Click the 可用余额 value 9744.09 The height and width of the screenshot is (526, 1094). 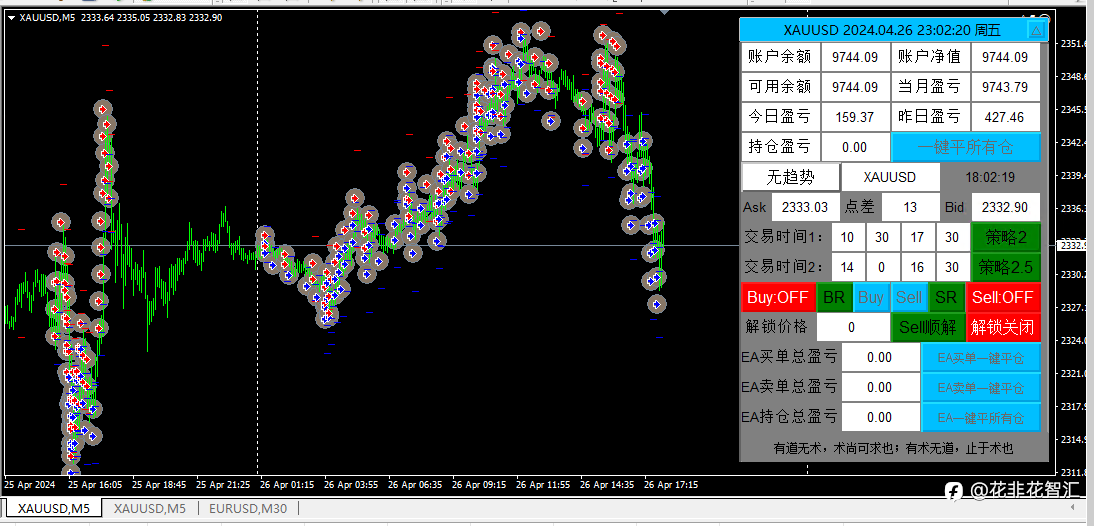tap(855, 87)
